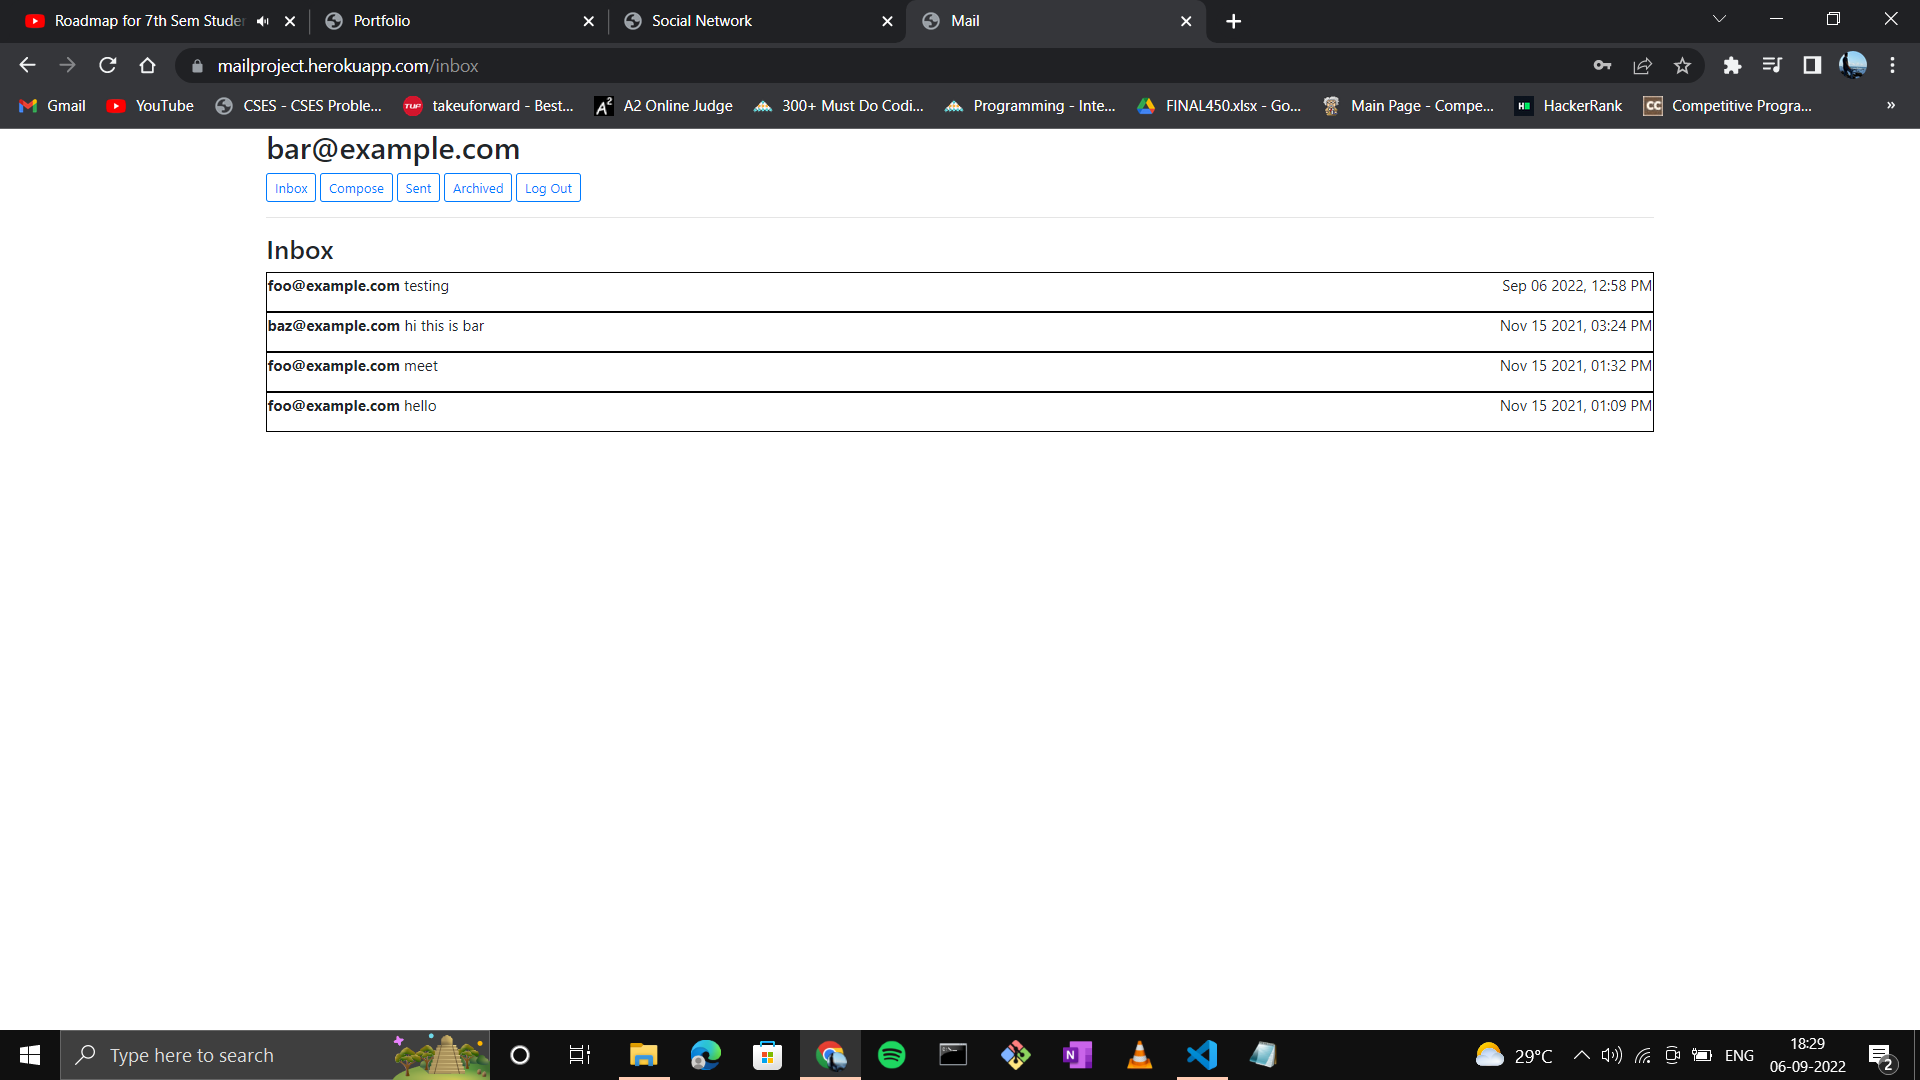The height and width of the screenshot is (1080, 1920).
Task: Reload the current page
Action: (x=107, y=65)
